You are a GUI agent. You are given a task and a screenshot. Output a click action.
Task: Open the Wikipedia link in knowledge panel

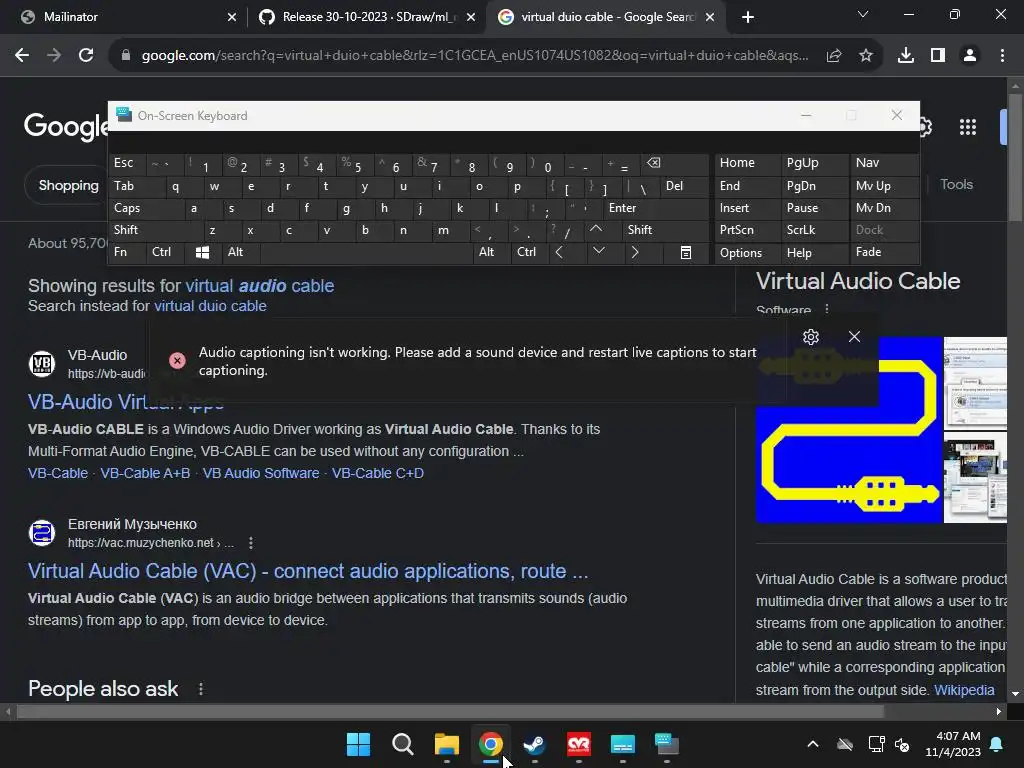pyautogui.click(x=964, y=690)
